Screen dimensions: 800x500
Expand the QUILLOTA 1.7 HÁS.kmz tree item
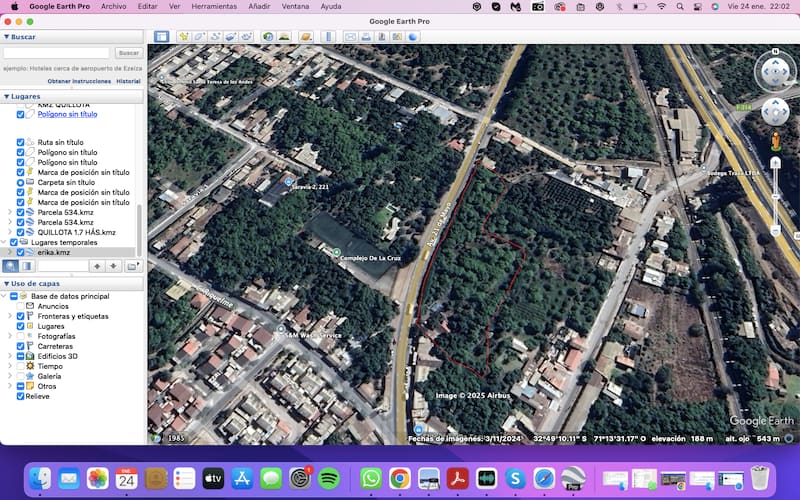tap(10, 232)
